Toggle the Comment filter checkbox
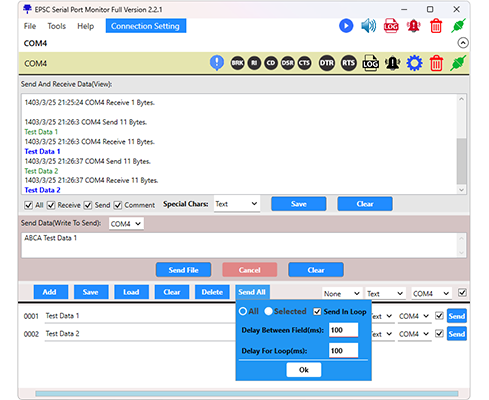489x400 pixels. click(118, 205)
